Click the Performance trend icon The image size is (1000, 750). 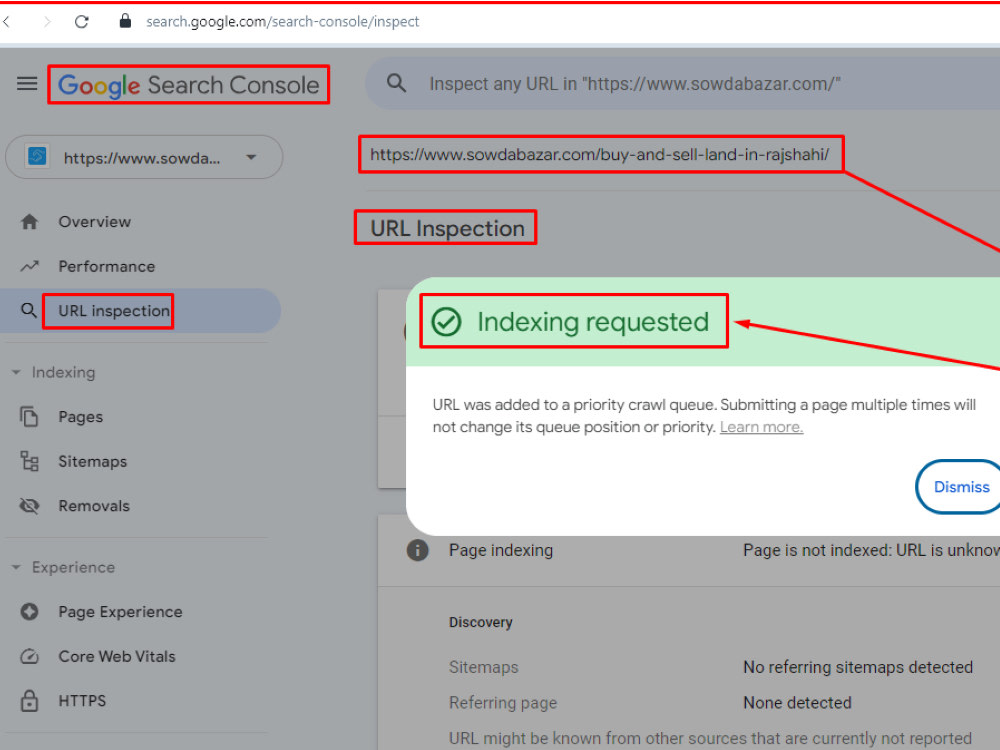[x=29, y=266]
